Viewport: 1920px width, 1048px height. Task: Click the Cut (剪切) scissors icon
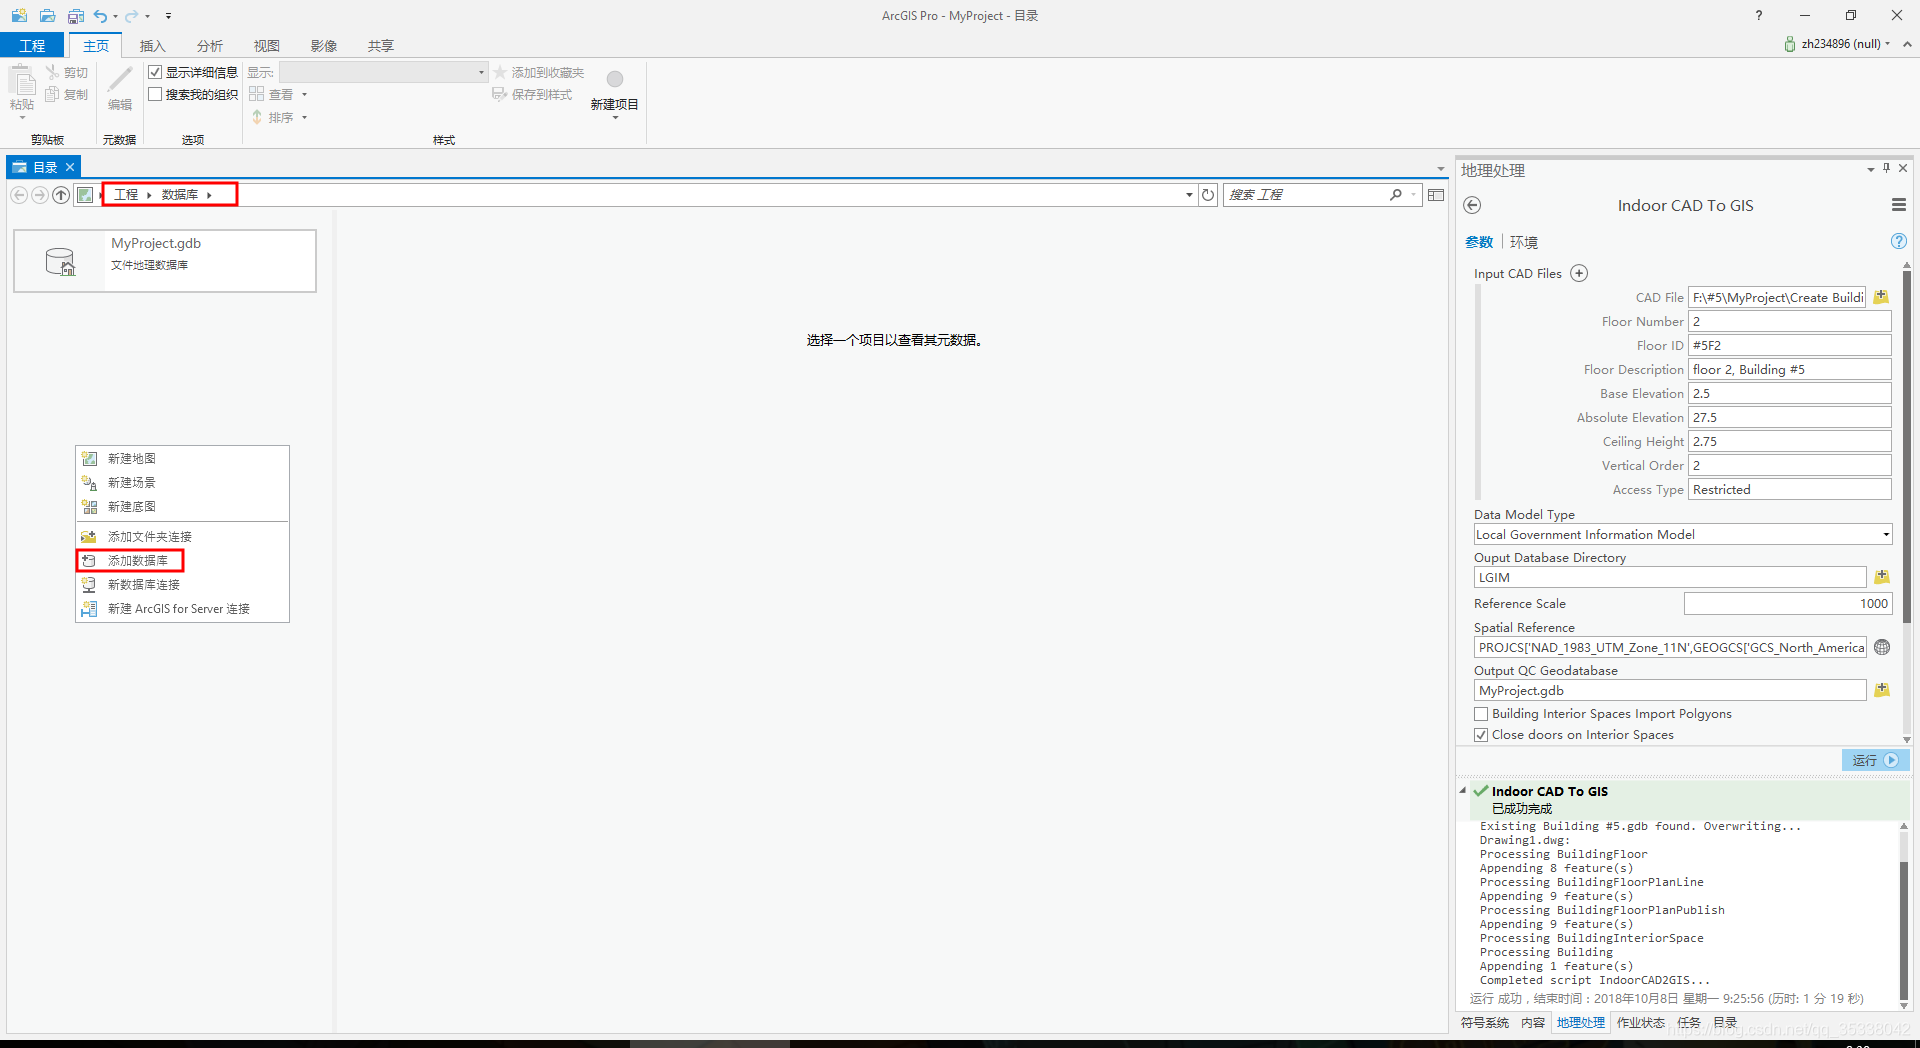point(52,72)
